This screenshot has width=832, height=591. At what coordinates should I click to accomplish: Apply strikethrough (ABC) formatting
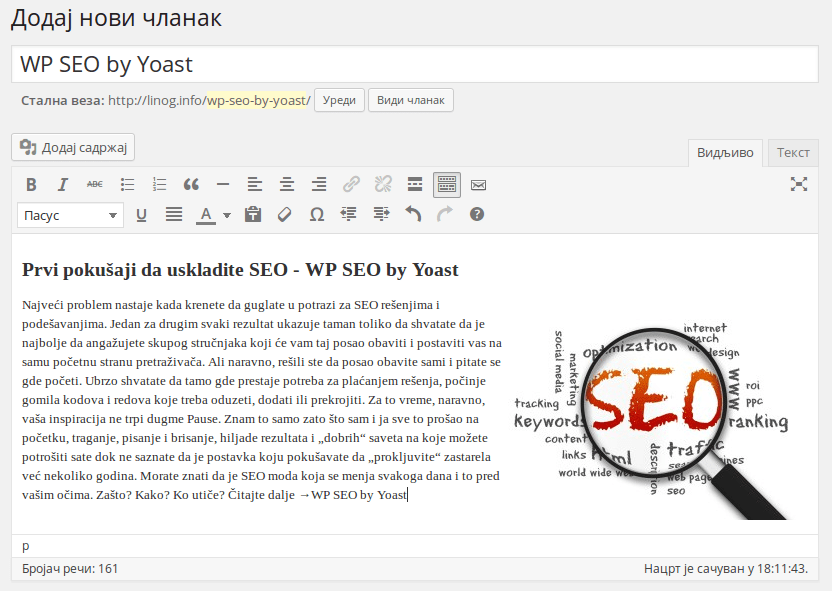click(95, 185)
